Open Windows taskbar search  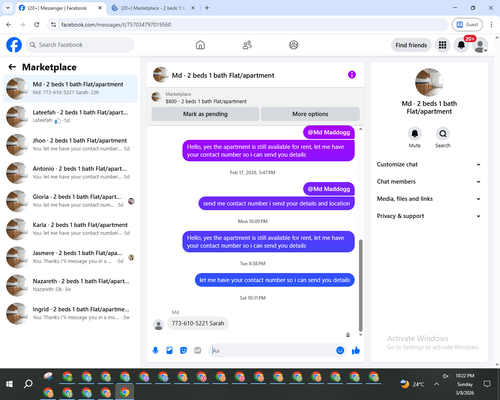[x=28, y=384]
